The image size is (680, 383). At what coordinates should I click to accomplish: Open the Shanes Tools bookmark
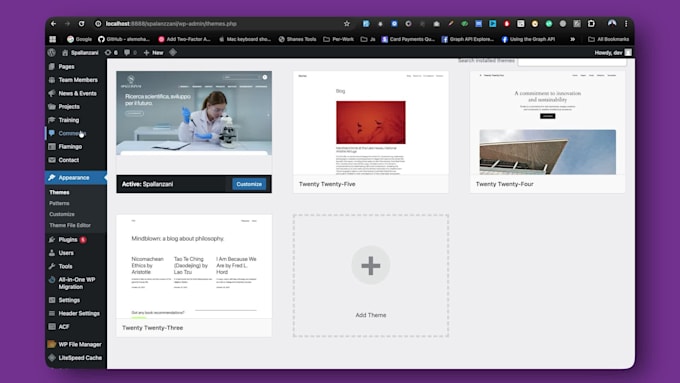298,39
